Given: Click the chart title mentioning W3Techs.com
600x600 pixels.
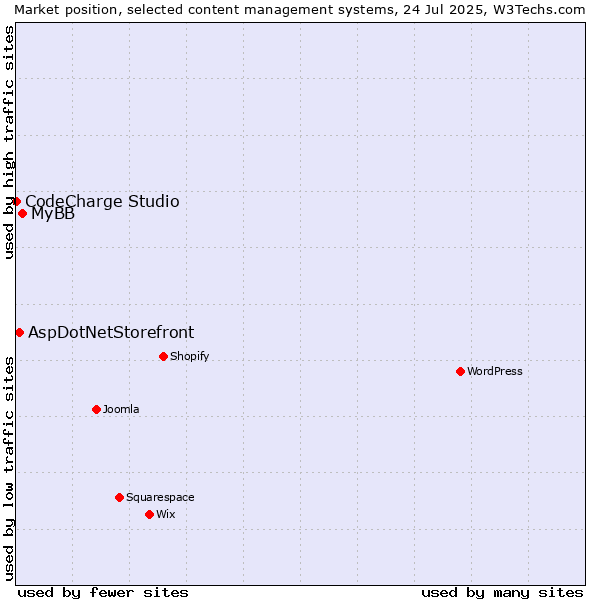Looking at the screenshot, I should tap(300, 10).
